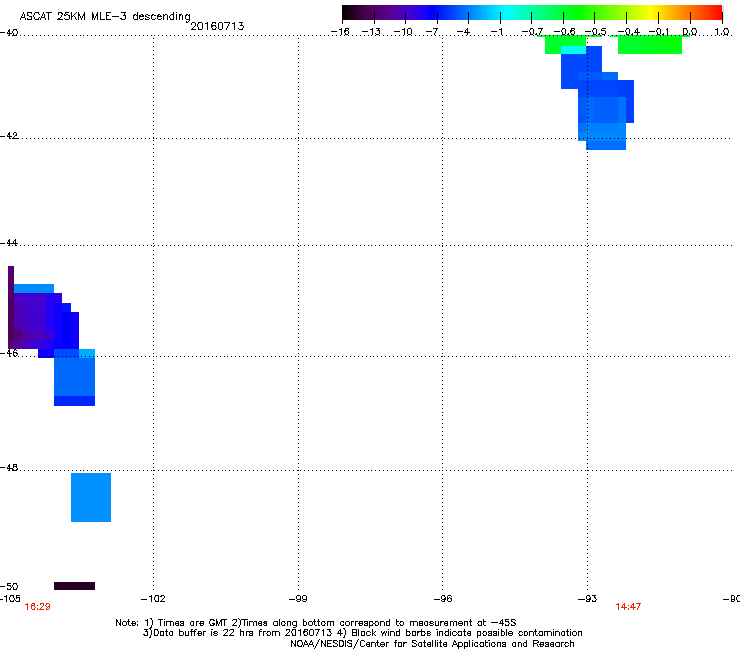
Task: Click the NOAA/NESDIS credit line
Action: point(432,644)
